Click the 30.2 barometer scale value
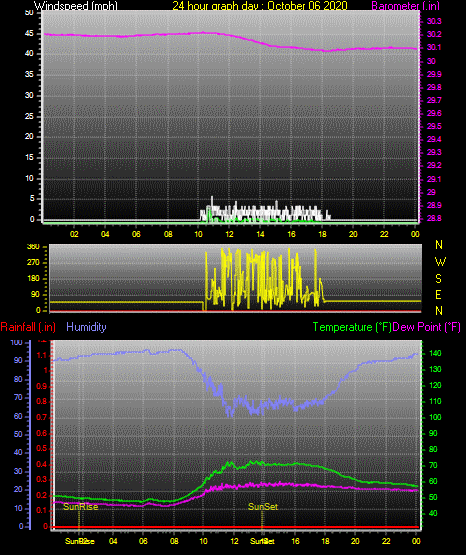The image size is (466, 555). coord(434,34)
